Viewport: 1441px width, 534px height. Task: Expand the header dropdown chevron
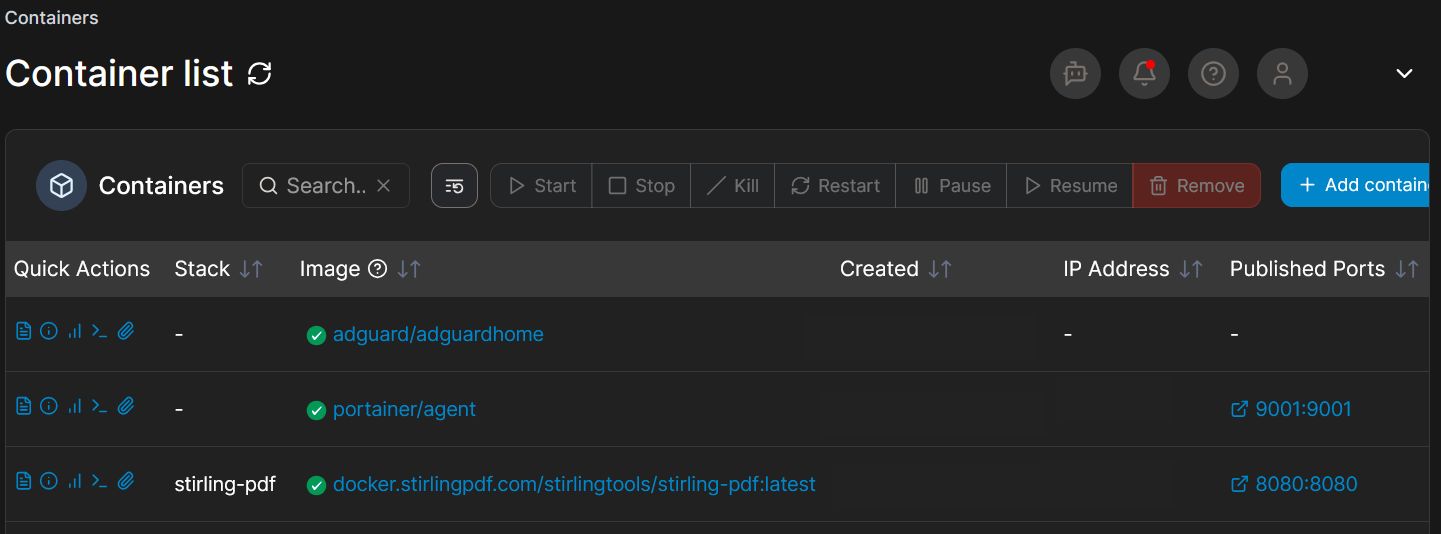(x=1404, y=74)
